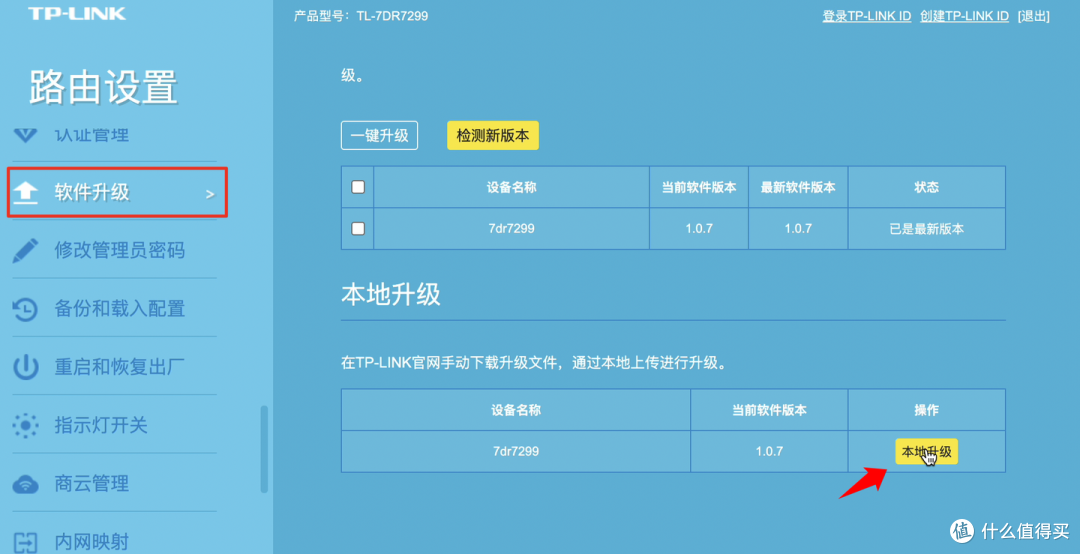Image resolution: width=1080 pixels, height=554 pixels.
Task: Click the light icon for 指示灯开关
Action: point(25,425)
